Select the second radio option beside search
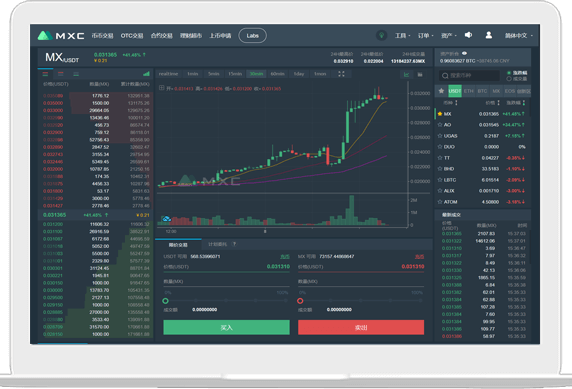The image size is (572, 389). (509, 79)
